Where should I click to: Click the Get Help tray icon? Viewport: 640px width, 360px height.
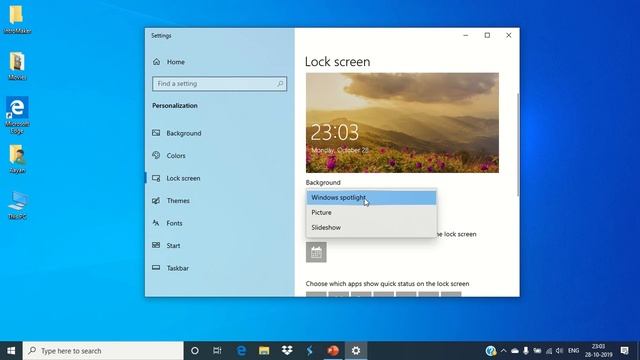491,351
